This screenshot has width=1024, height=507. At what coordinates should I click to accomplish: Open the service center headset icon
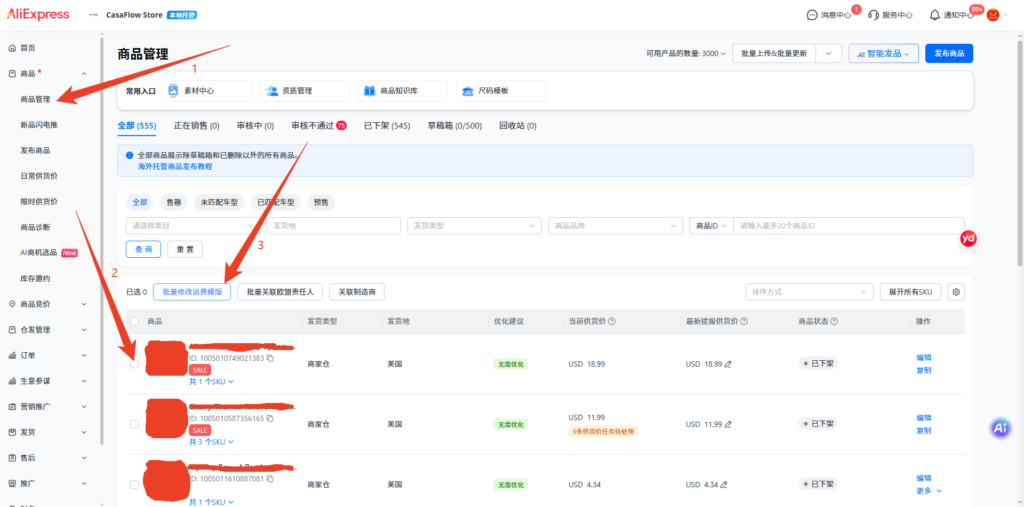873,14
